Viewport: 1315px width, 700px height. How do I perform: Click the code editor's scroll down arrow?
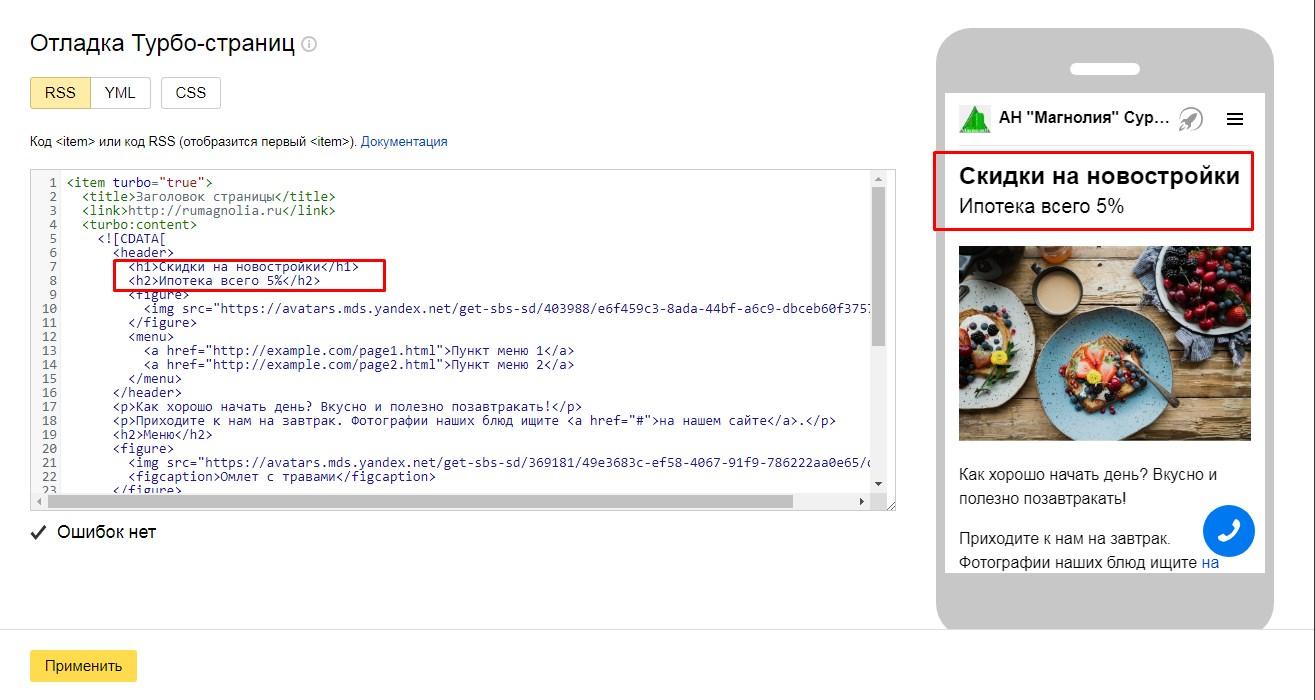878,484
